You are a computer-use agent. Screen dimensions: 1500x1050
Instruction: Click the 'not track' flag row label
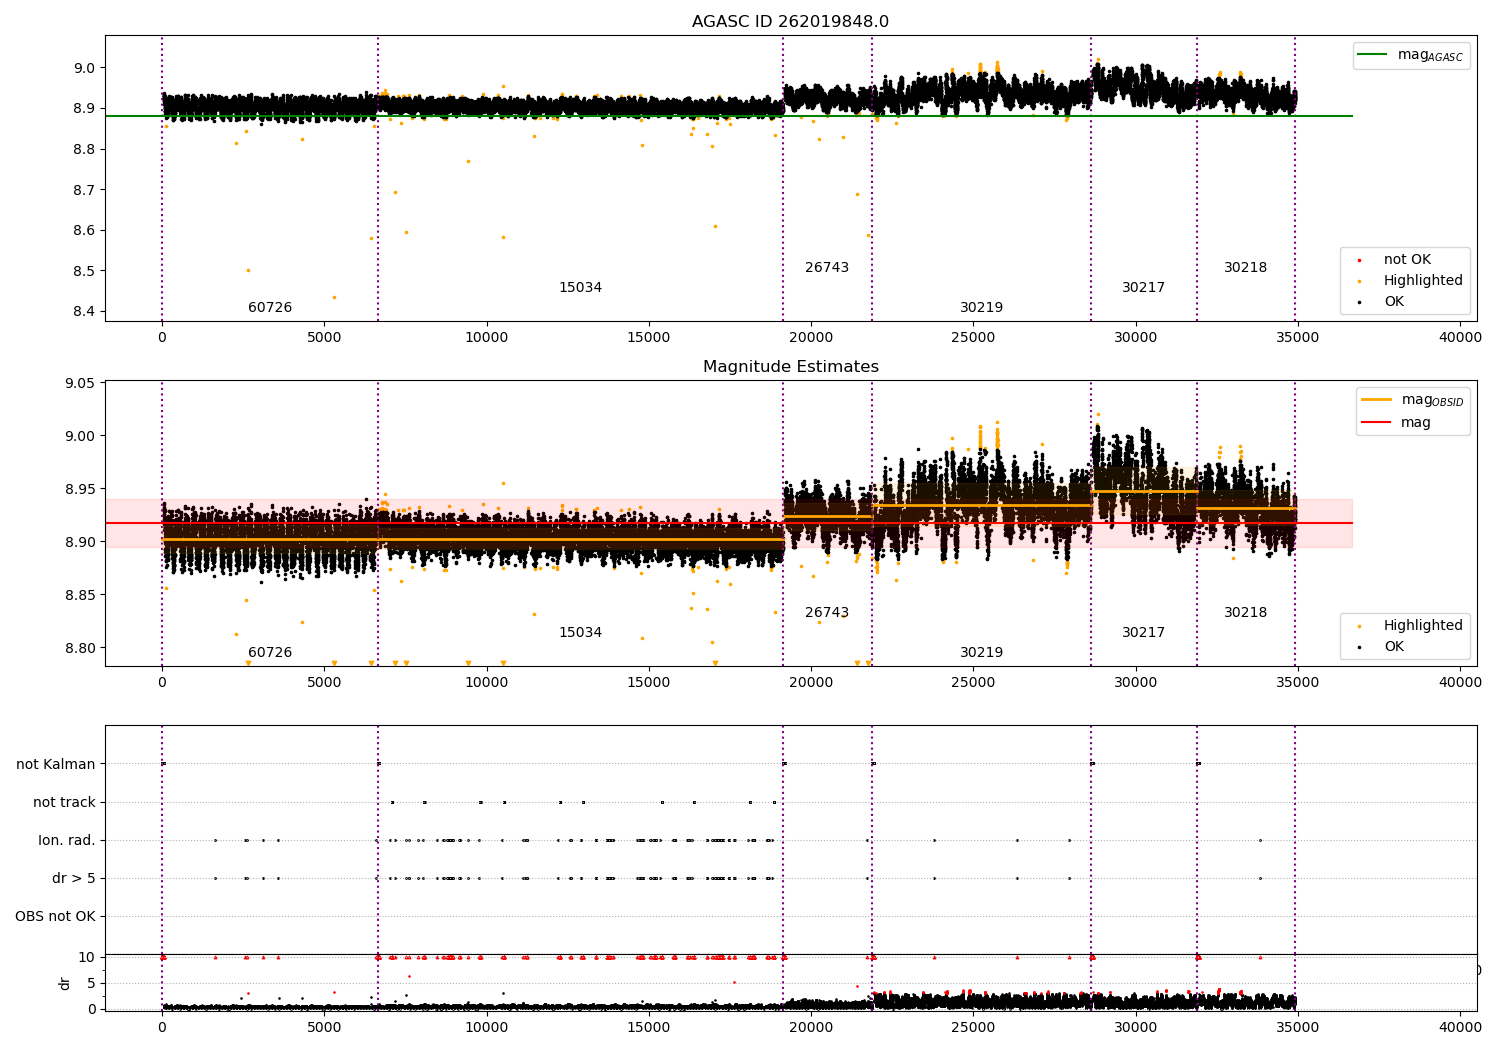point(64,802)
